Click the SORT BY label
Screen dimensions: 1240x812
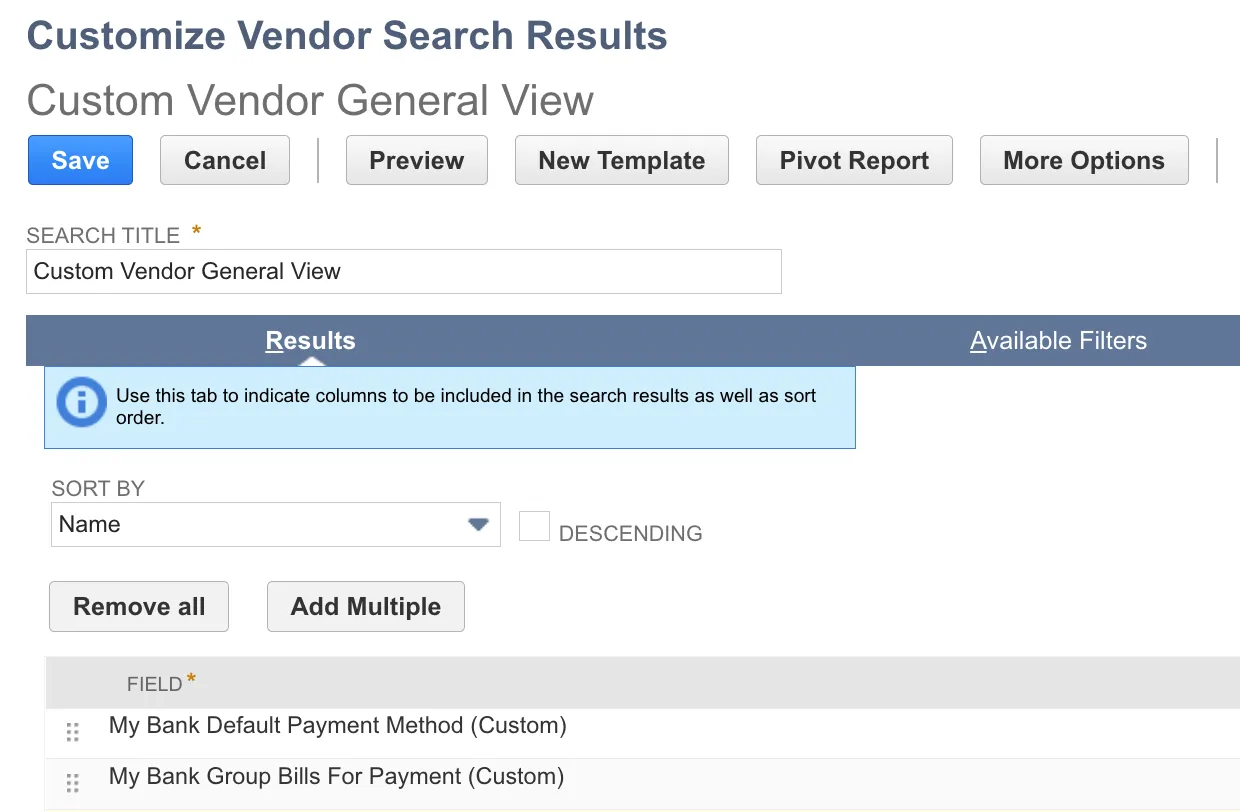pyautogui.click(x=98, y=489)
